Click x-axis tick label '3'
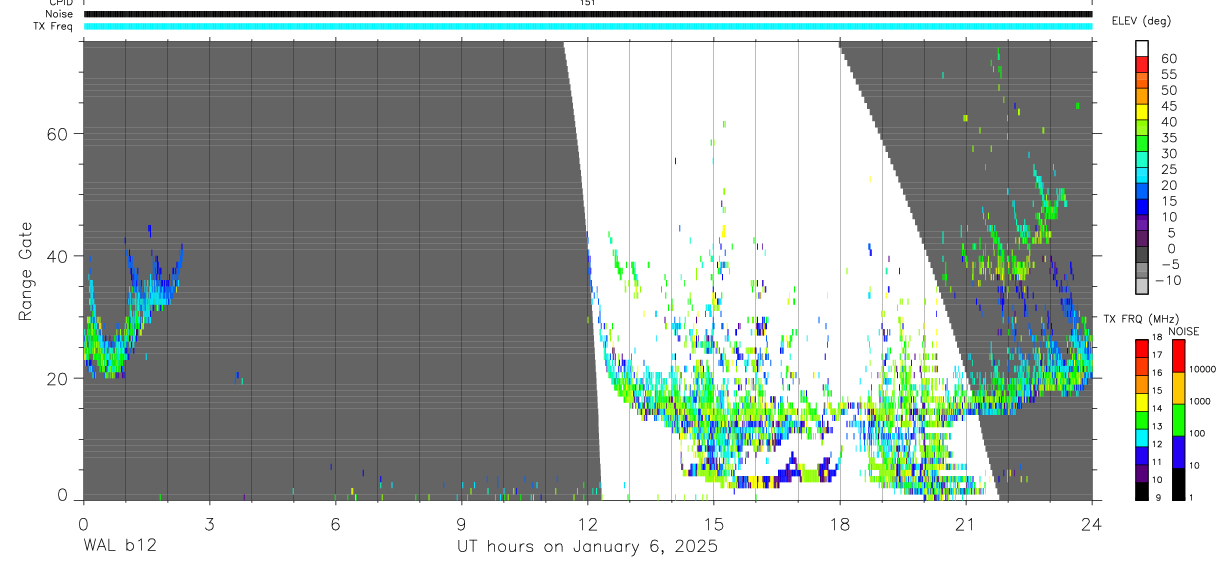Screen dimensions: 1228x567 209,523
